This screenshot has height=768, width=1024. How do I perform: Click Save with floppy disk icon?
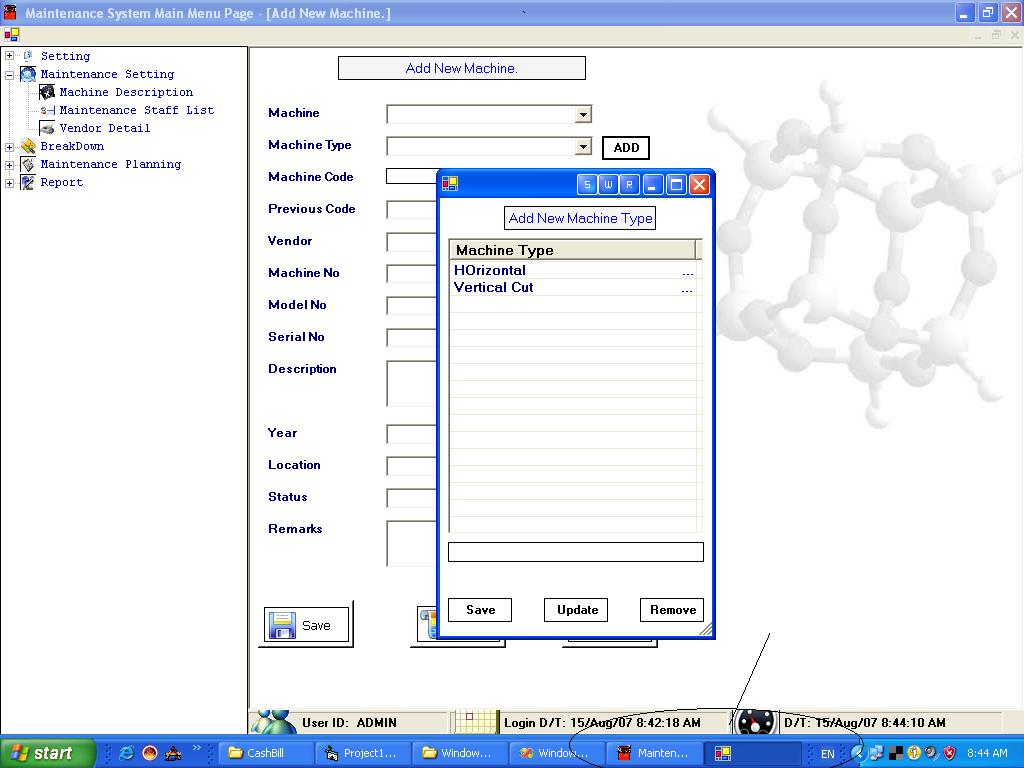click(306, 625)
